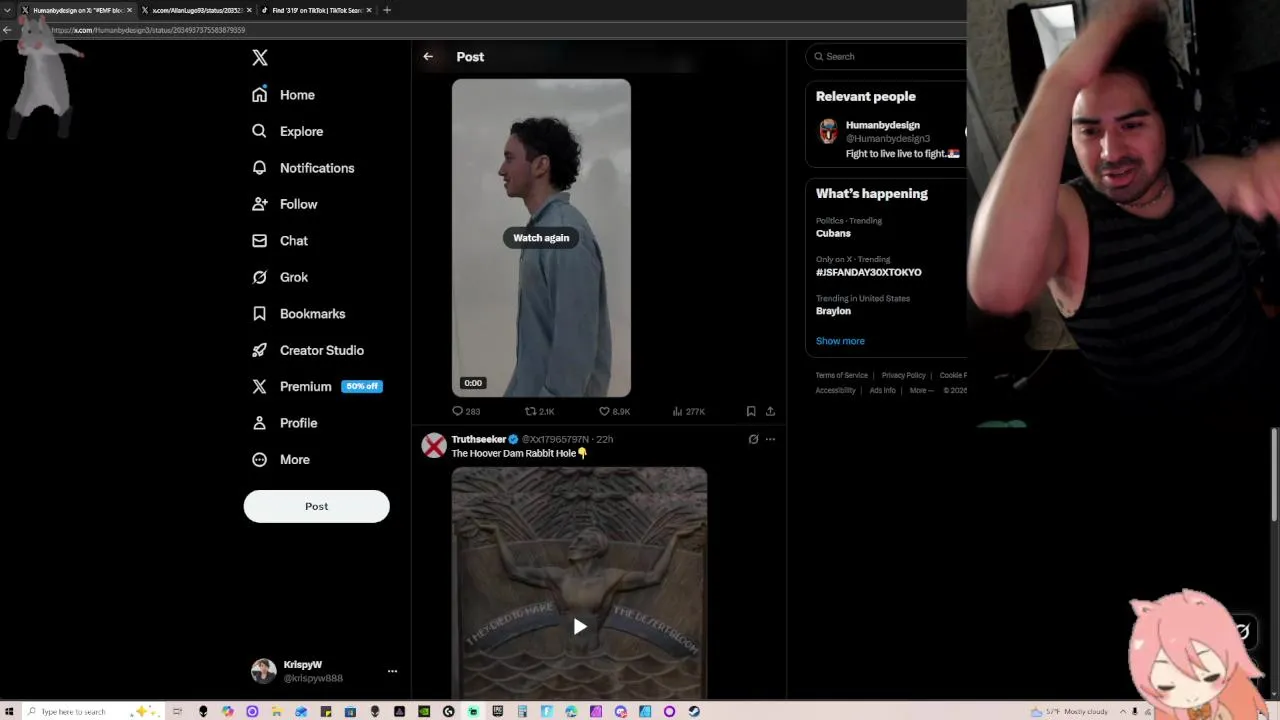
Task: Open the Ads info footer link
Action: point(883,390)
